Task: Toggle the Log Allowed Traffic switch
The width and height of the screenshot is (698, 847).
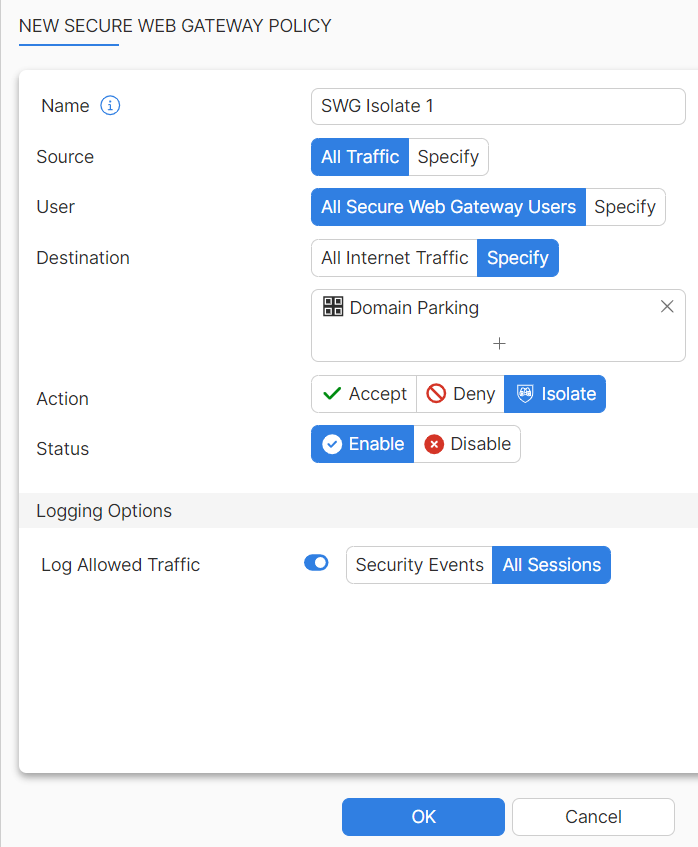Action: [x=316, y=563]
